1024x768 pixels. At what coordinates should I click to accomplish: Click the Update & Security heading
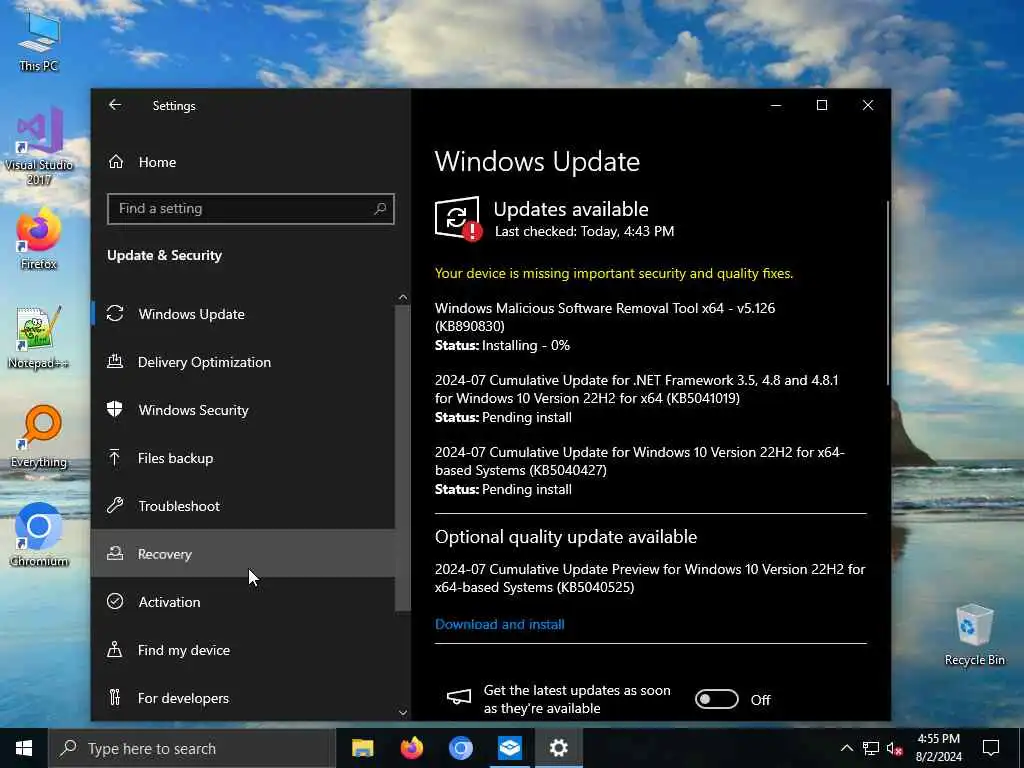pos(165,255)
